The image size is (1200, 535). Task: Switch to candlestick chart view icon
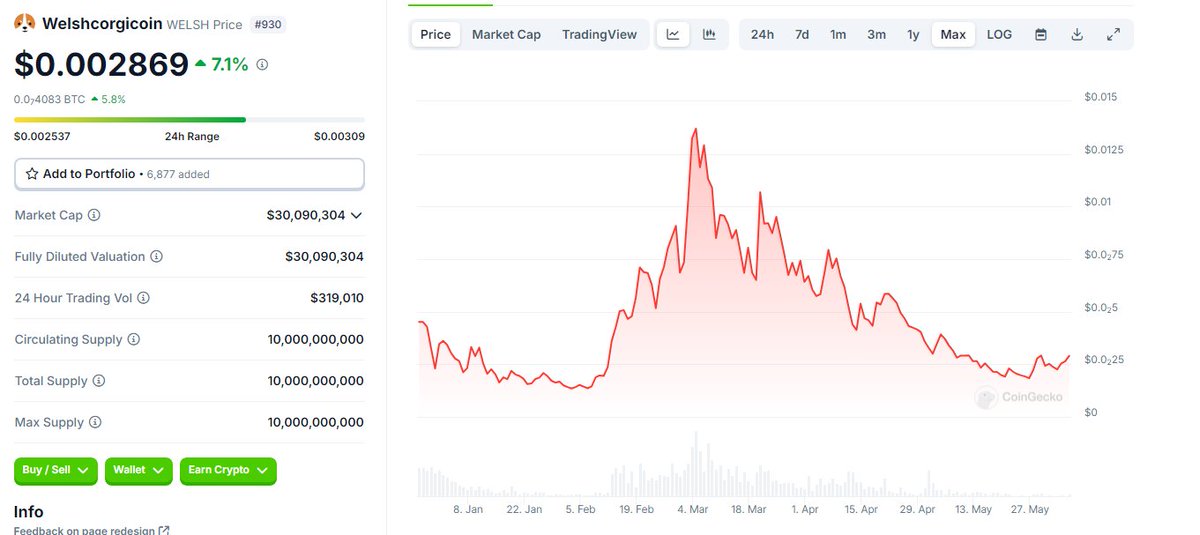point(709,35)
